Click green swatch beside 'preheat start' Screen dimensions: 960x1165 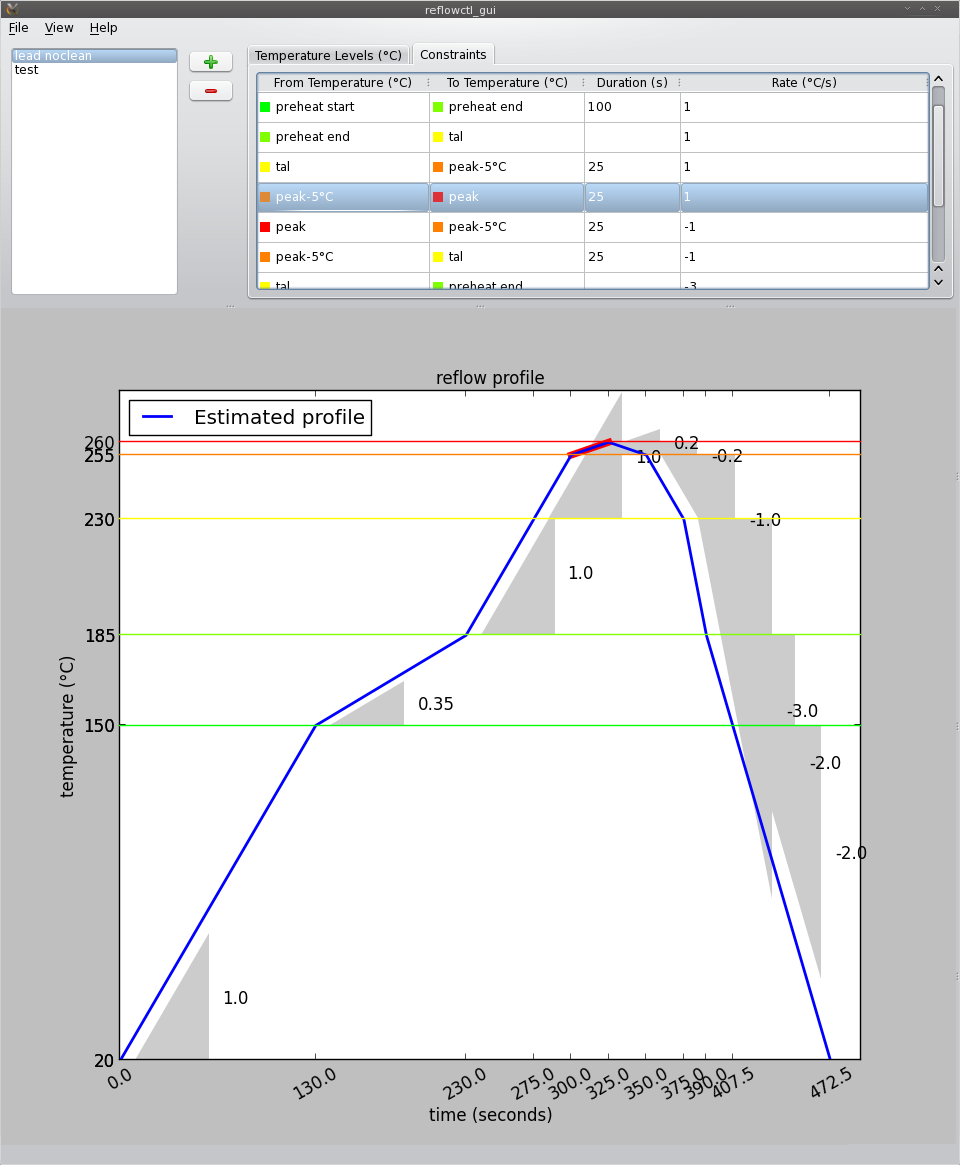click(x=265, y=107)
